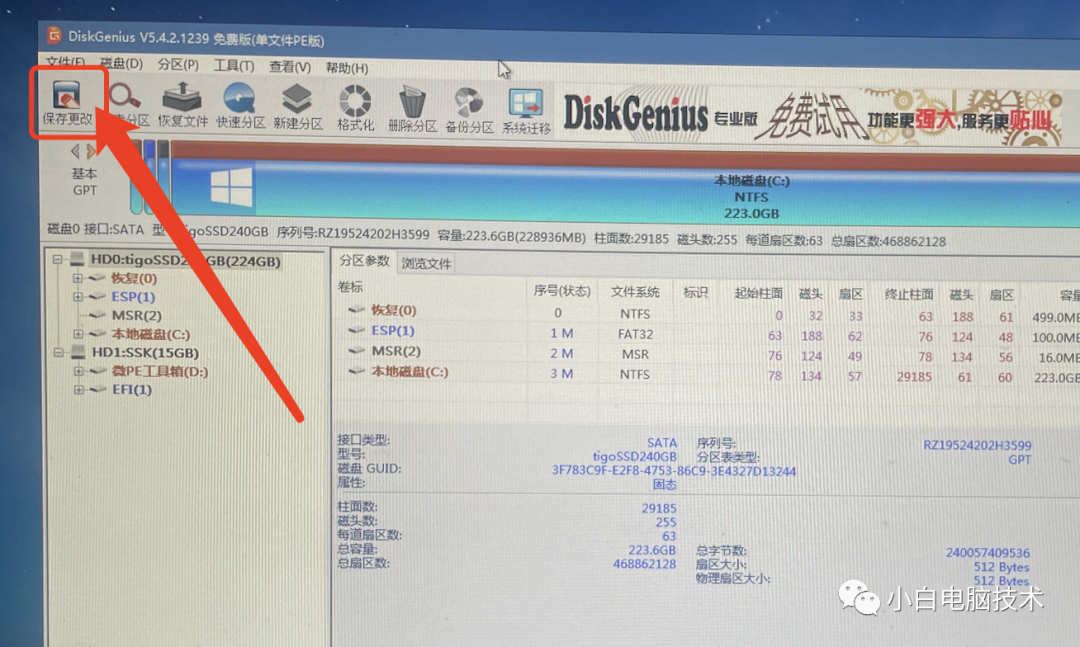Click the Save Changes (保存更改) toolbar icon

click(x=68, y=102)
